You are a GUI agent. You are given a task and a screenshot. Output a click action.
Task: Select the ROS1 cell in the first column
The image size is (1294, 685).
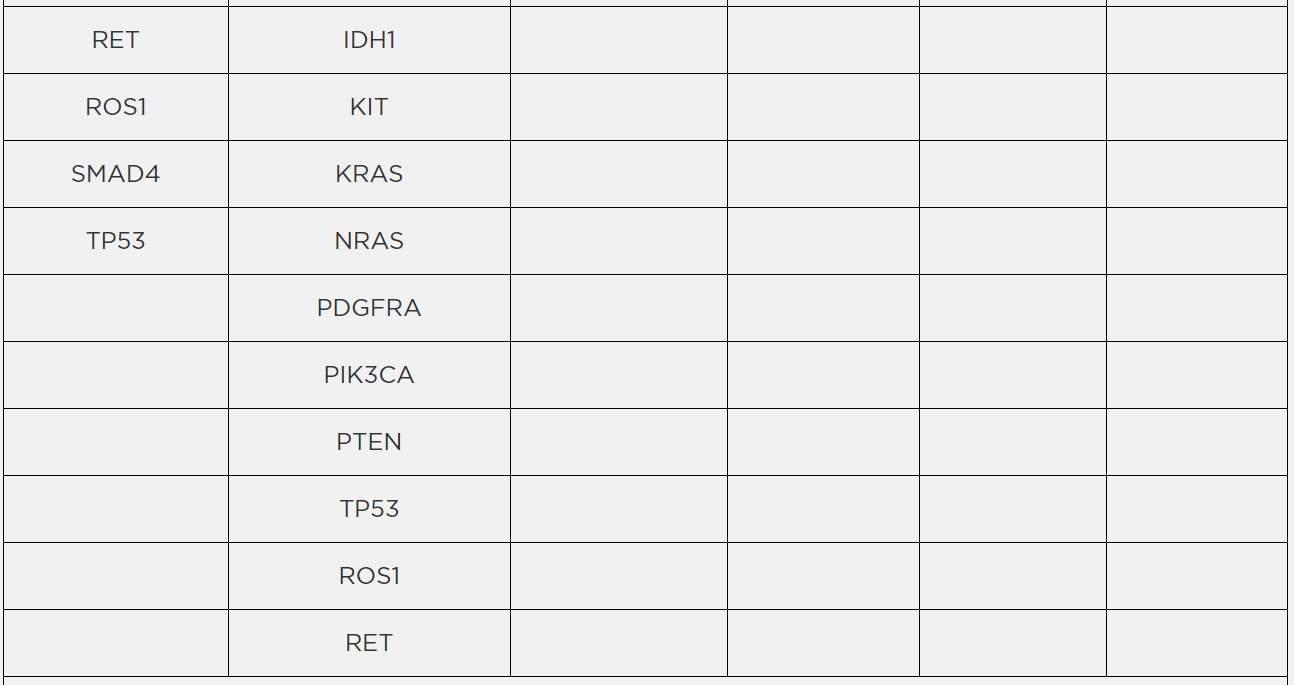pyautogui.click(x=115, y=107)
